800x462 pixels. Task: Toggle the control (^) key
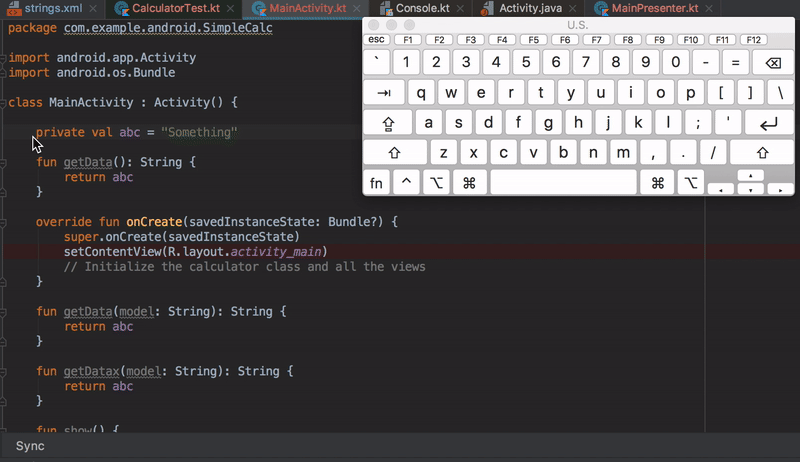(x=406, y=183)
